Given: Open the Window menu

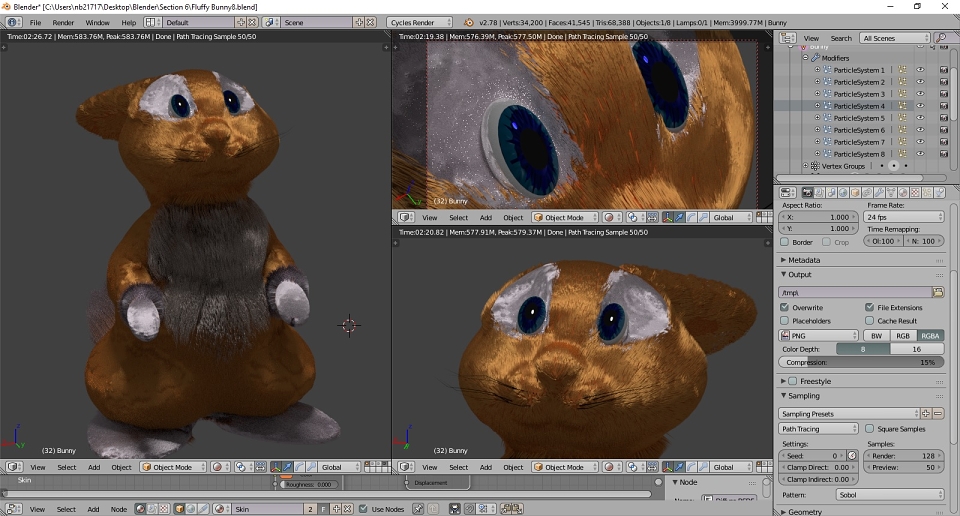Looking at the screenshot, I should coord(97,23).
